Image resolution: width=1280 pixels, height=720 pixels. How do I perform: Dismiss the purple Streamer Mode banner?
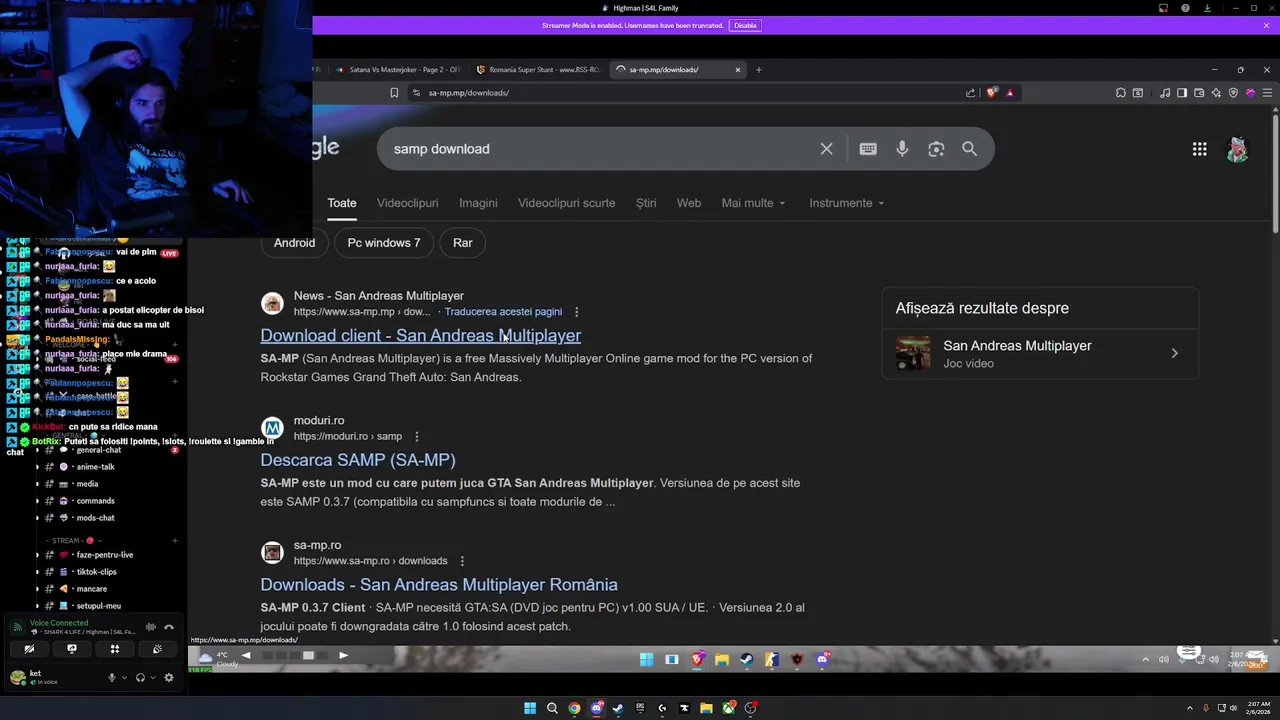[x=1266, y=25]
